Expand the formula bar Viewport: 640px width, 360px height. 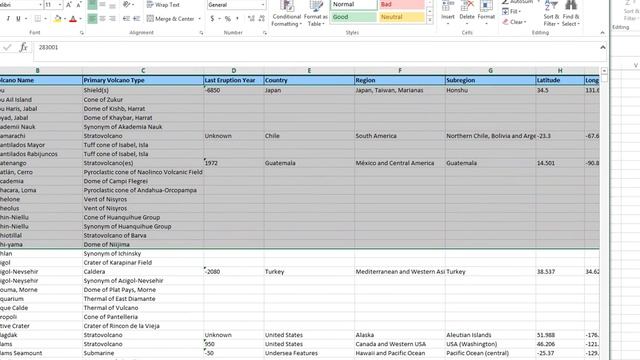[x=602, y=47]
